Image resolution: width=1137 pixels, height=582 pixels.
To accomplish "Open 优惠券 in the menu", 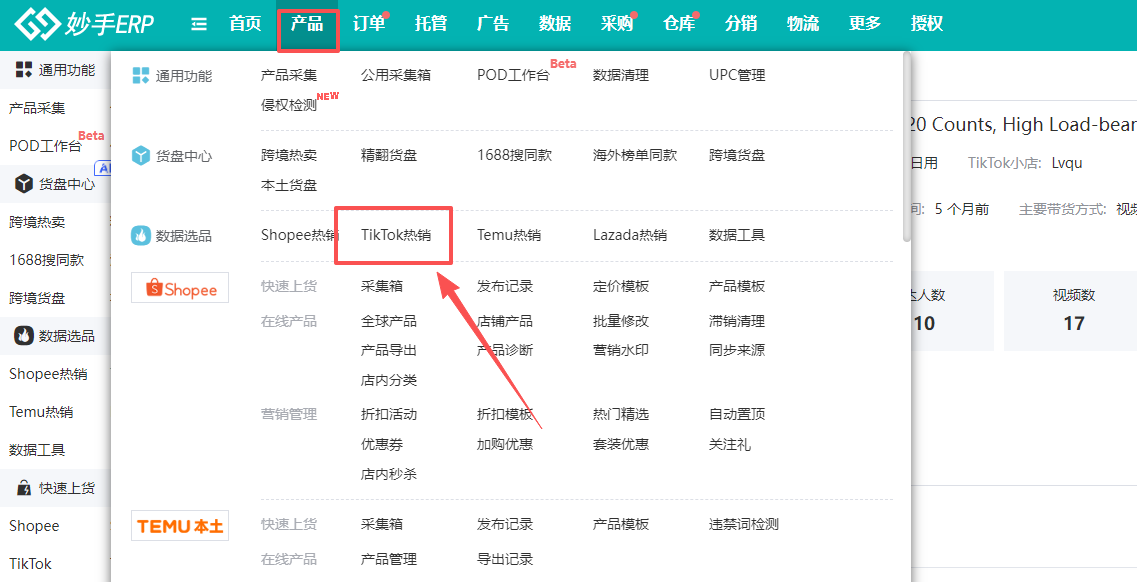I will coord(381,444).
